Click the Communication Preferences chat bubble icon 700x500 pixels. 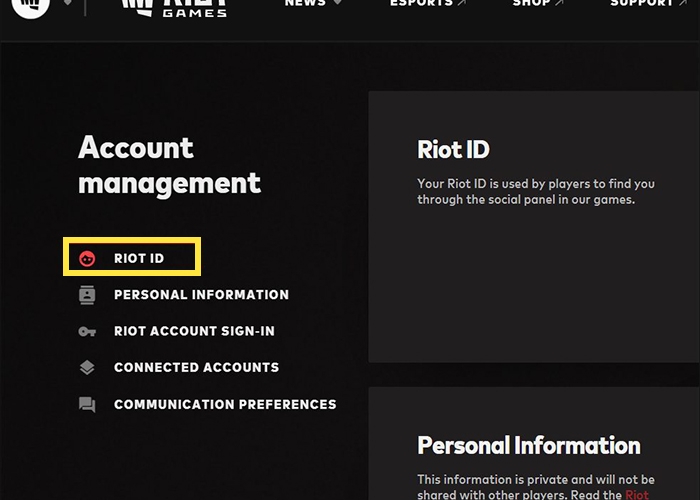[87, 405]
